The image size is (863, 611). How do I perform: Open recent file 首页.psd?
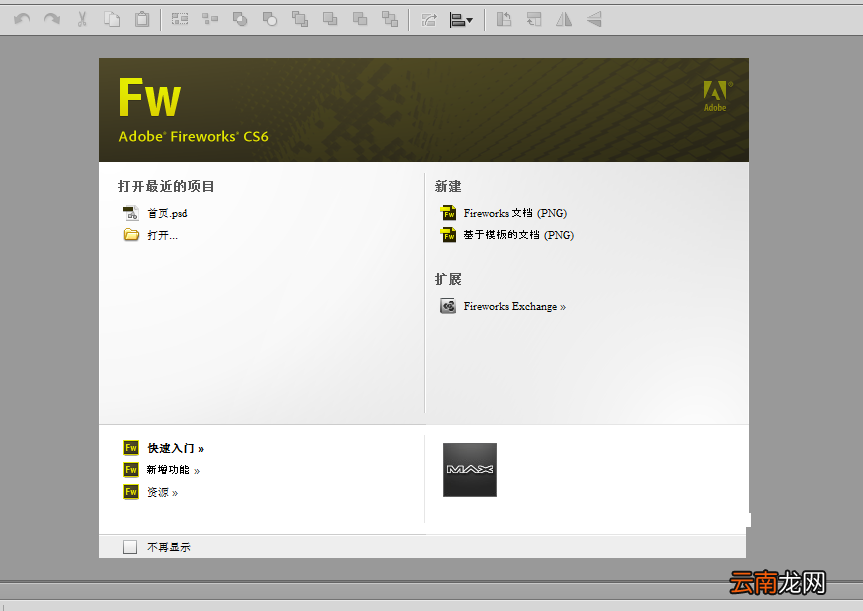tap(167, 214)
